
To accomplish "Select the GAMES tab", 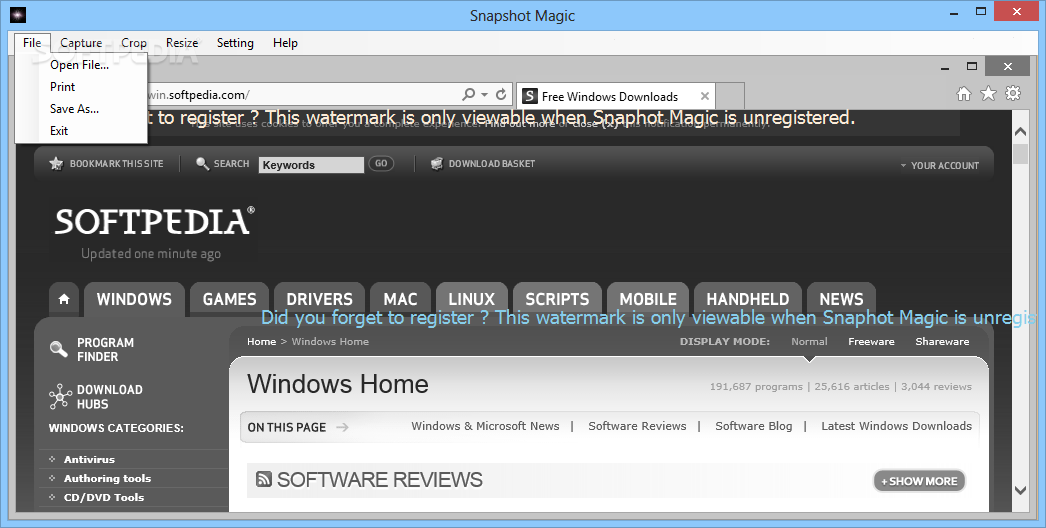I will click(x=229, y=299).
